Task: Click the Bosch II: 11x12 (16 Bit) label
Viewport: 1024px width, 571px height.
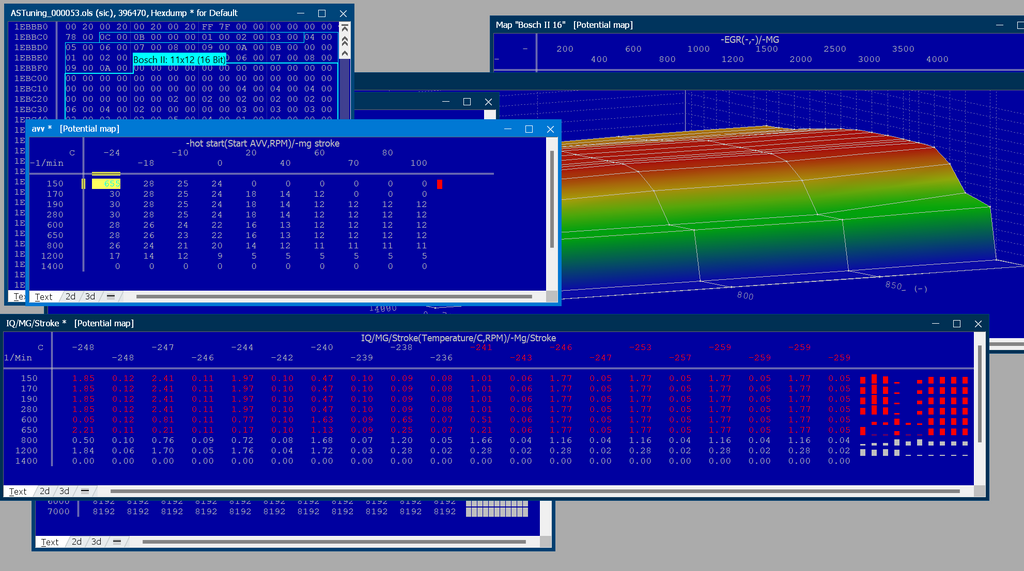Action: 180,59
